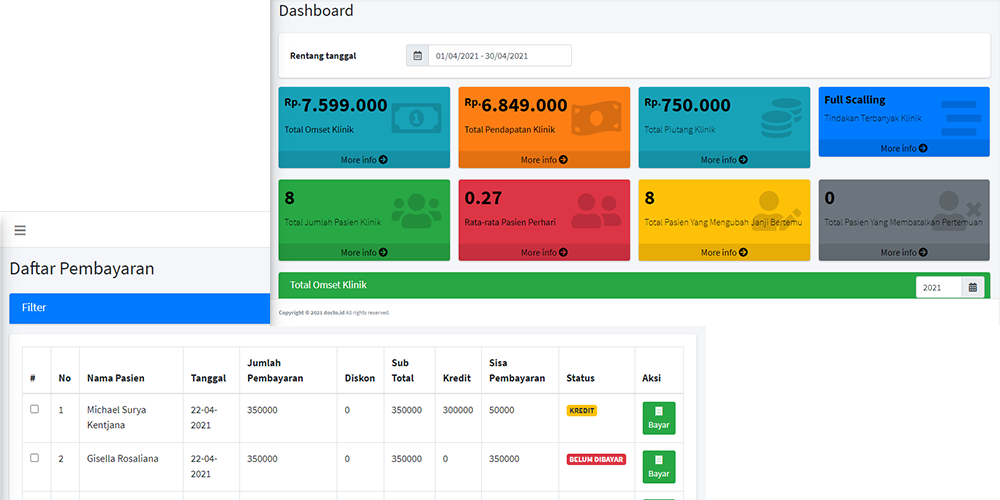Sort table by Nama Pasien column header
1000x500 pixels.
tap(115, 378)
